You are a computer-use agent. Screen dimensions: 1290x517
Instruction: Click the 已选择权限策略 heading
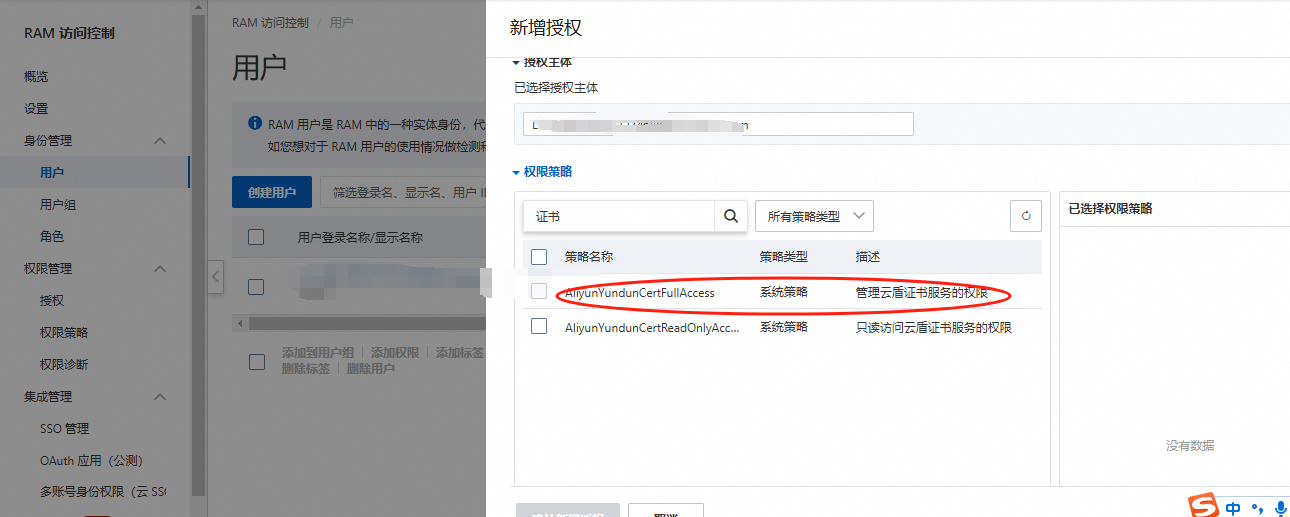(x=1110, y=209)
